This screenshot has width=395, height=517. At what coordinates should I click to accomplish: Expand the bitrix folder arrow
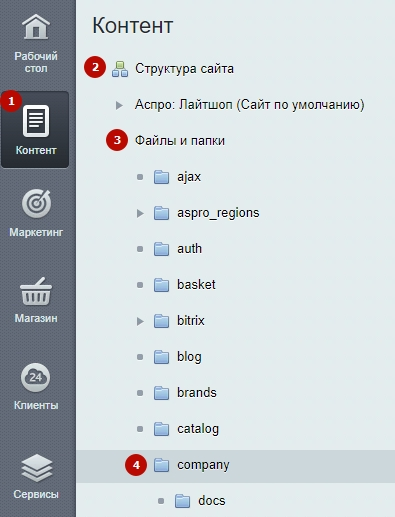point(140,321)
